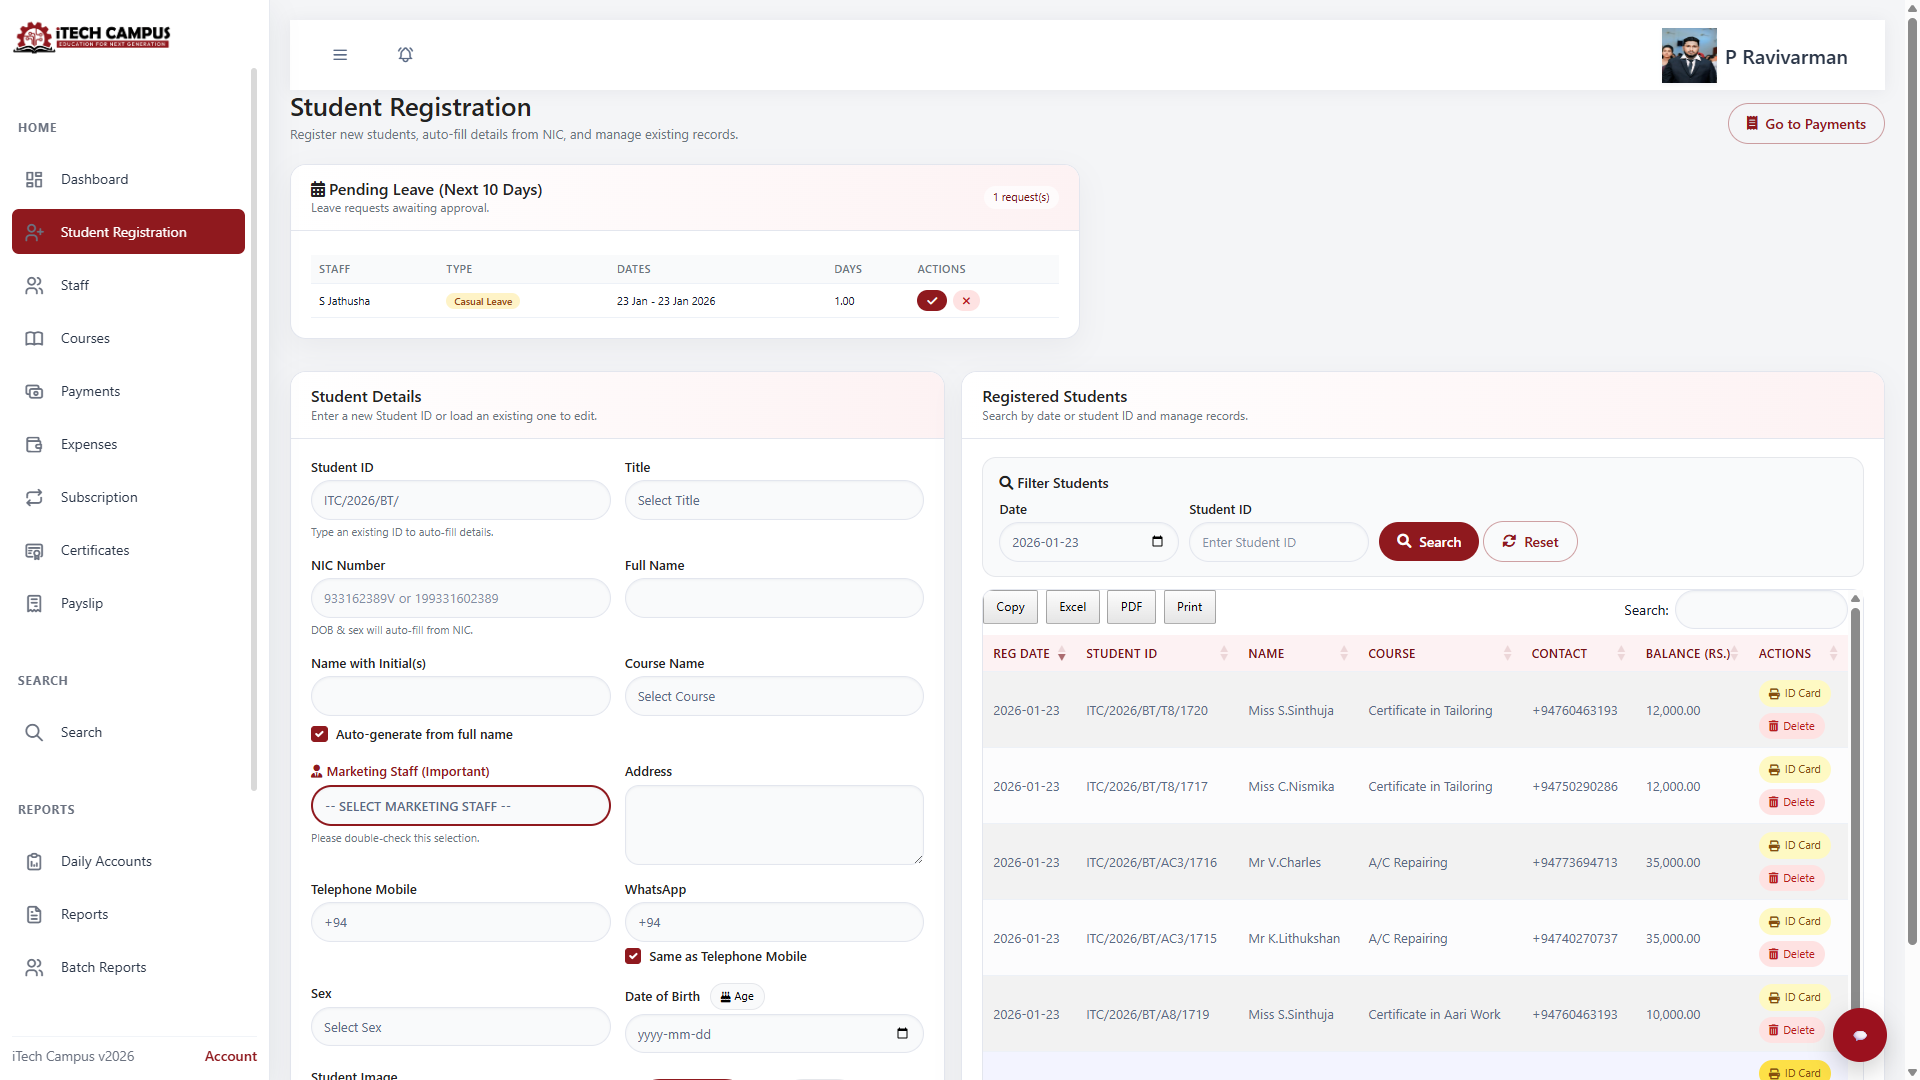Screen dimensions: 1920x1080
Task: Open the Select Course dropdown
Action: (773, 696)
